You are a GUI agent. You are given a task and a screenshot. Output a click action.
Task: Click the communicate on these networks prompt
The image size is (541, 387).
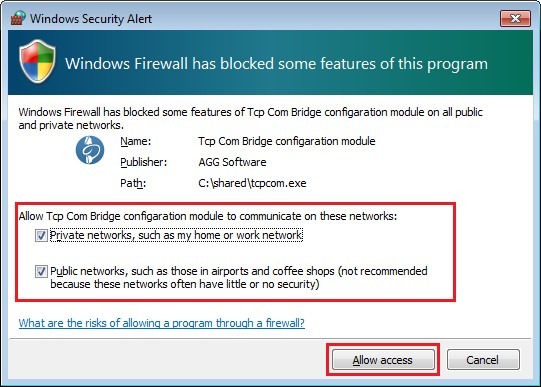coord(208,216)
